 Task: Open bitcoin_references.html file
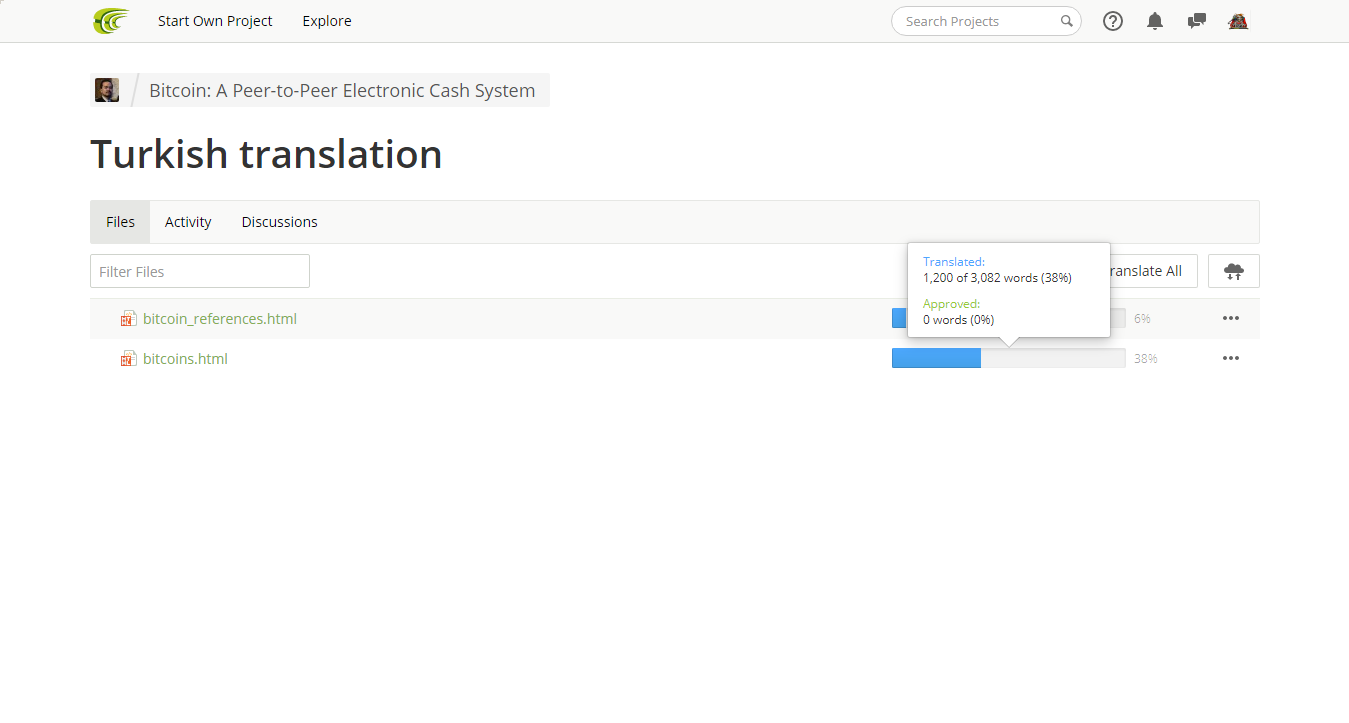pos(220,319)
